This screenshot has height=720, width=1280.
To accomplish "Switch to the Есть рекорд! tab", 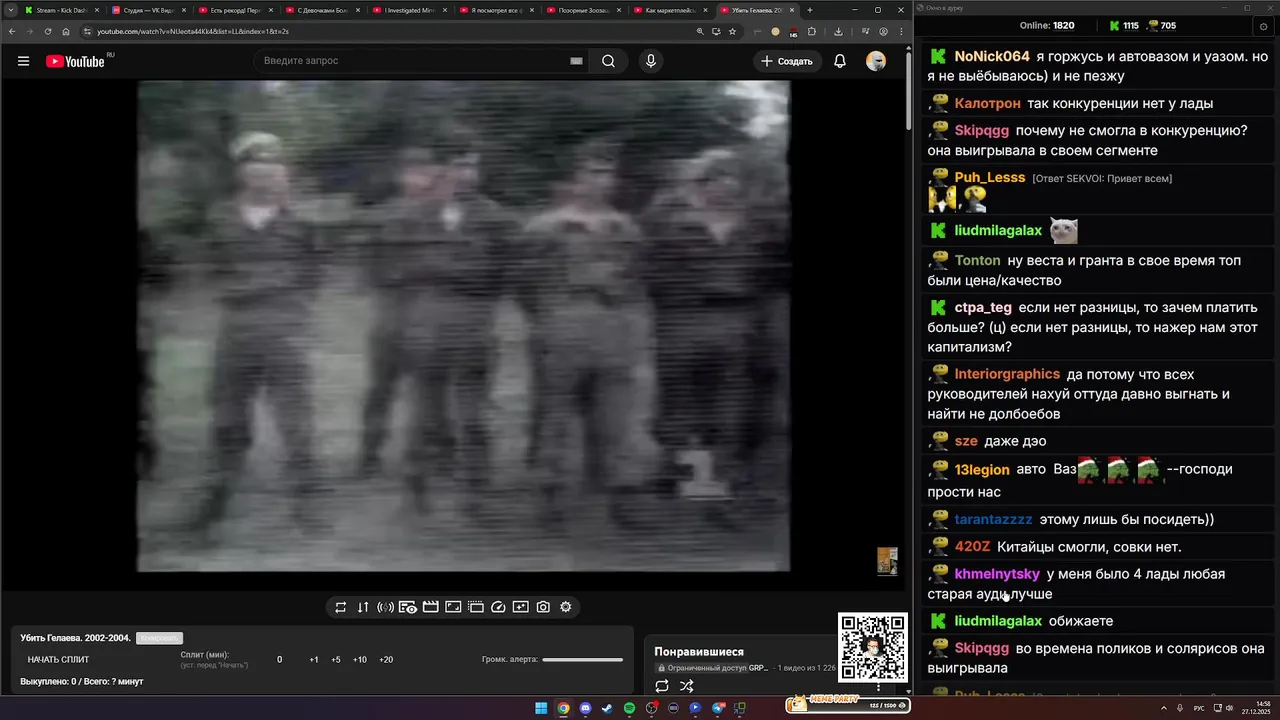I will [x=235, y=10].
